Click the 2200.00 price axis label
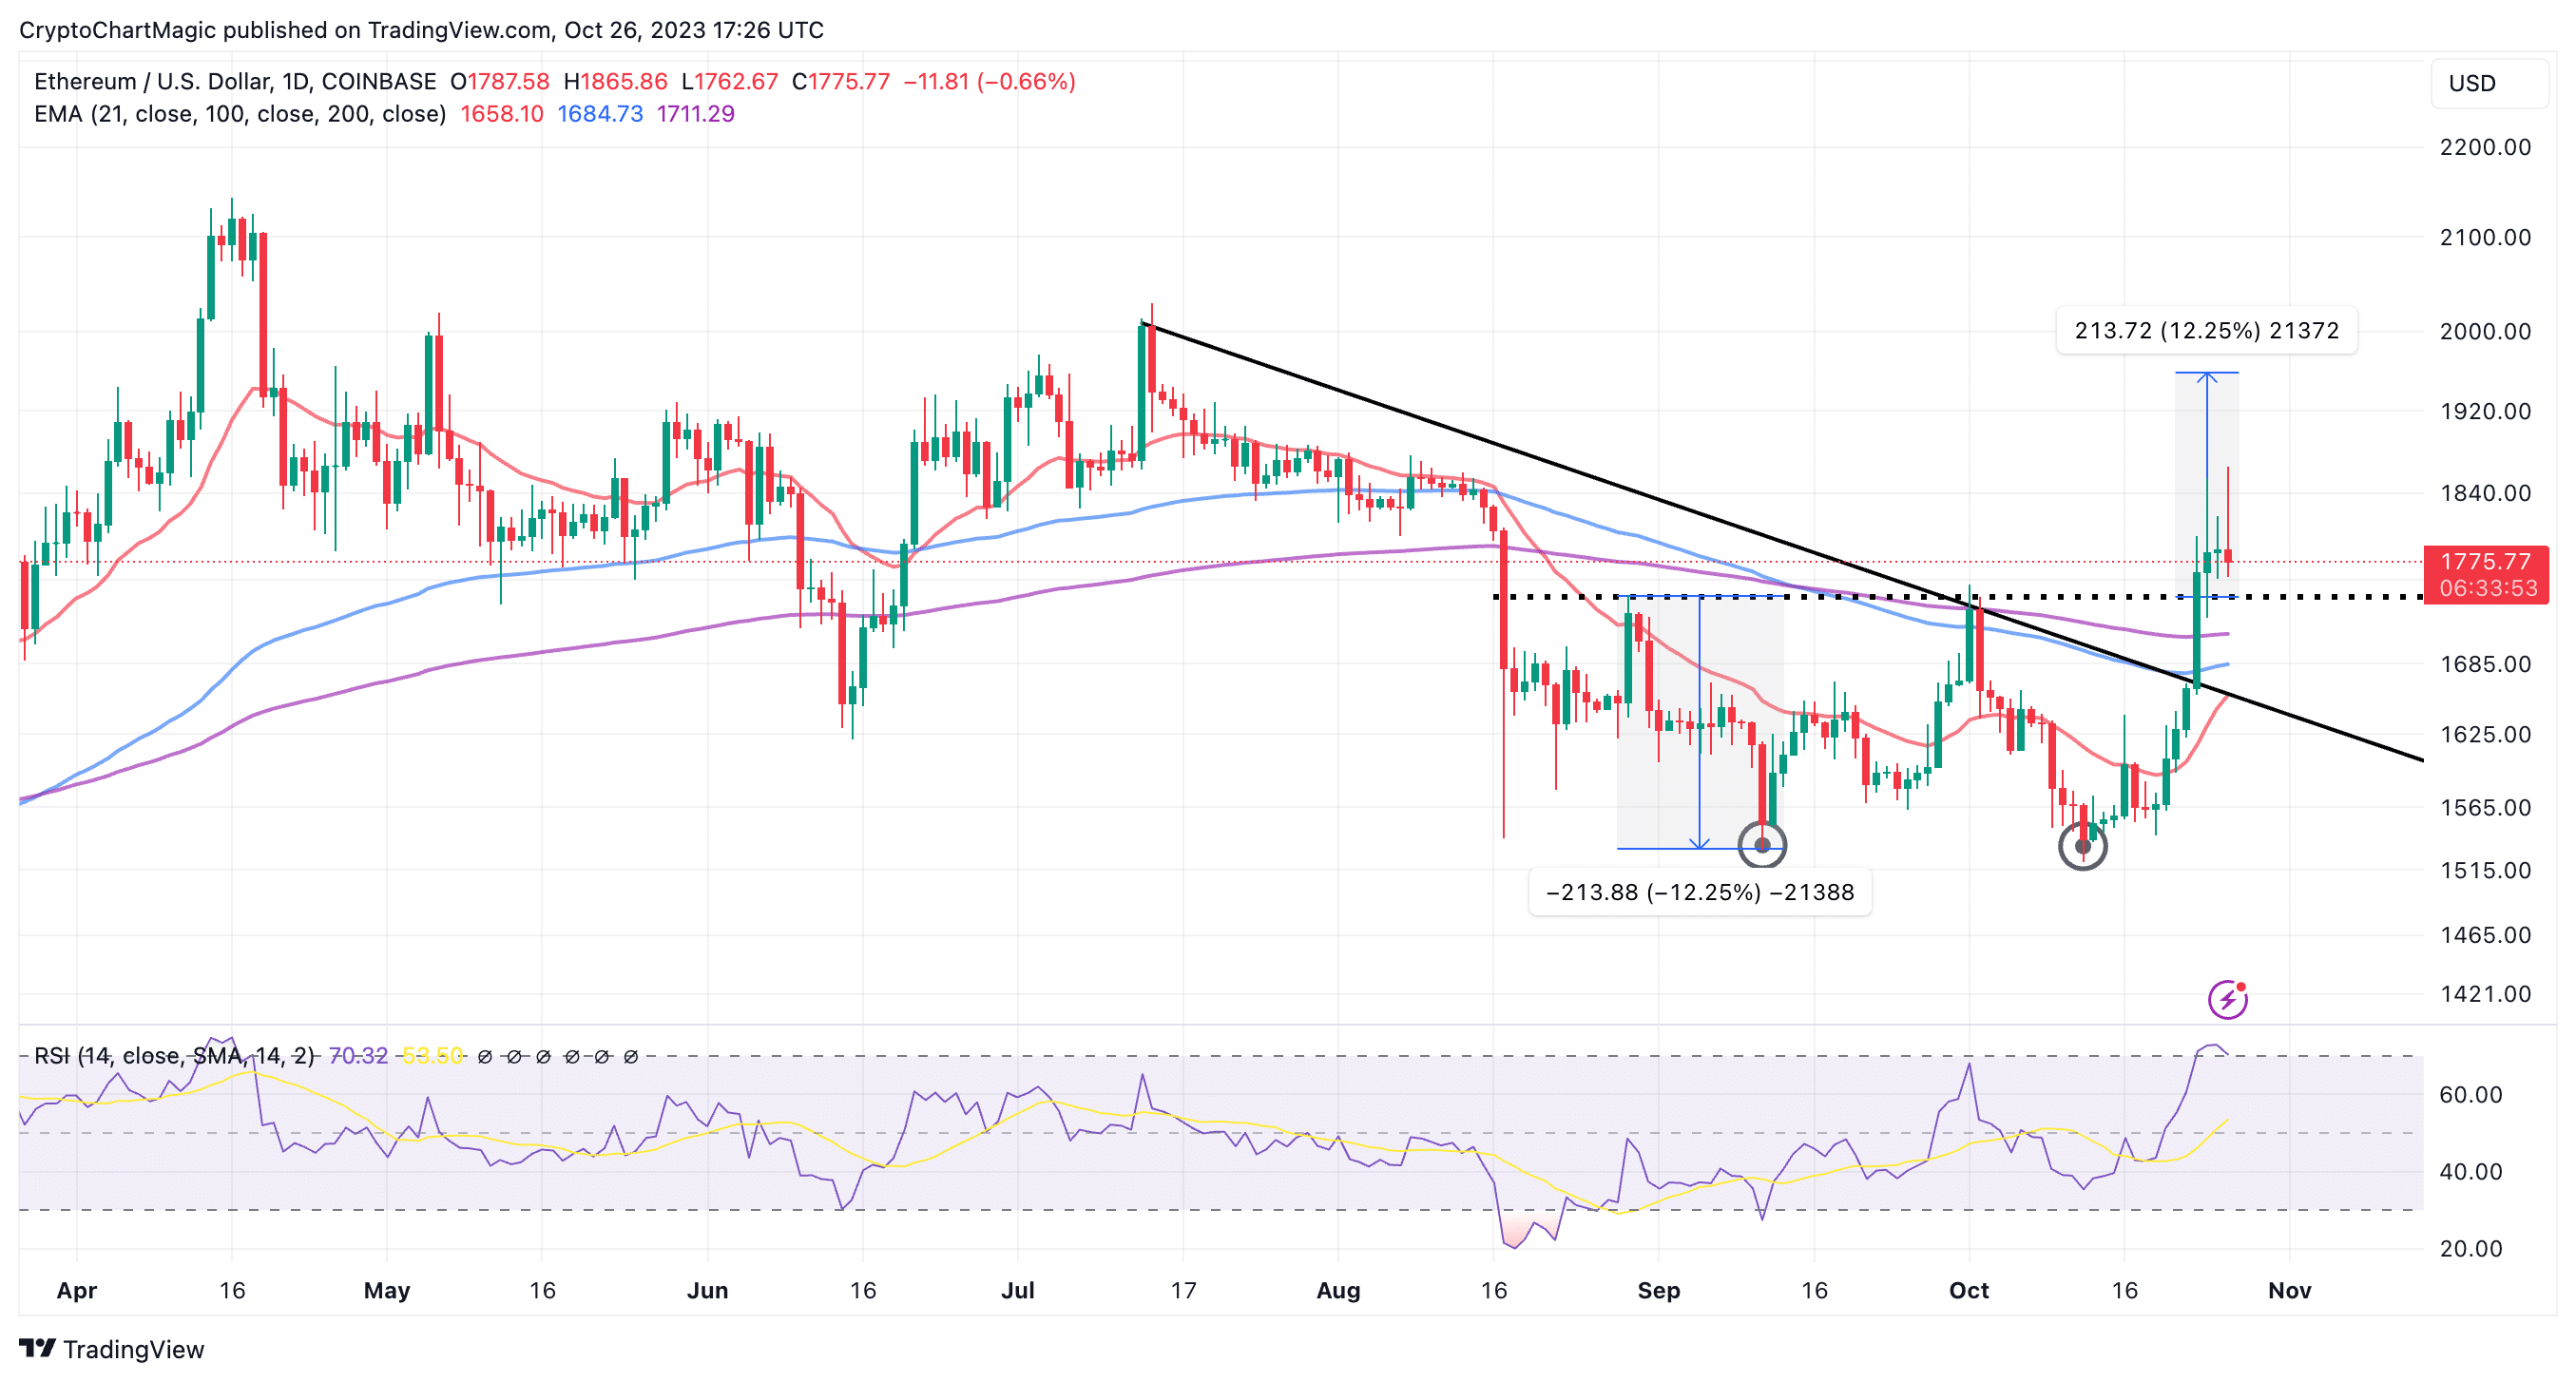This screenshot has height=1382, width=2576. point(2485,147)
